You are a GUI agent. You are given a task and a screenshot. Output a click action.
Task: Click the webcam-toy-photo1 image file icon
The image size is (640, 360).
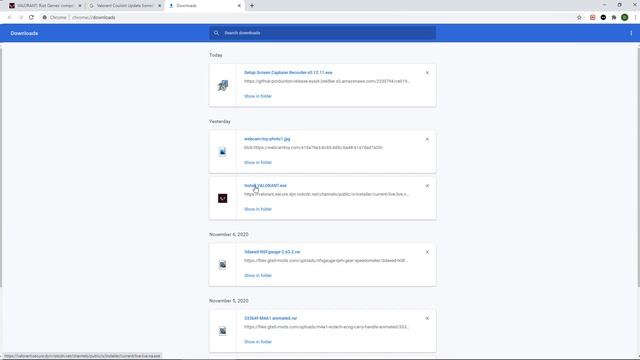click(x=222, y=152)
